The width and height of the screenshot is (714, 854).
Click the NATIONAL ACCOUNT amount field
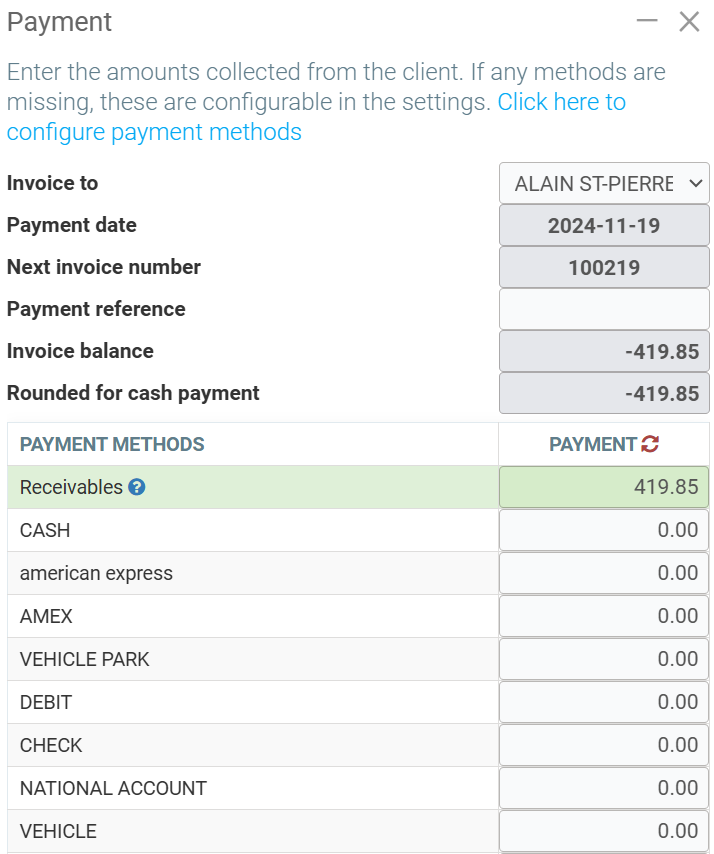604,788
